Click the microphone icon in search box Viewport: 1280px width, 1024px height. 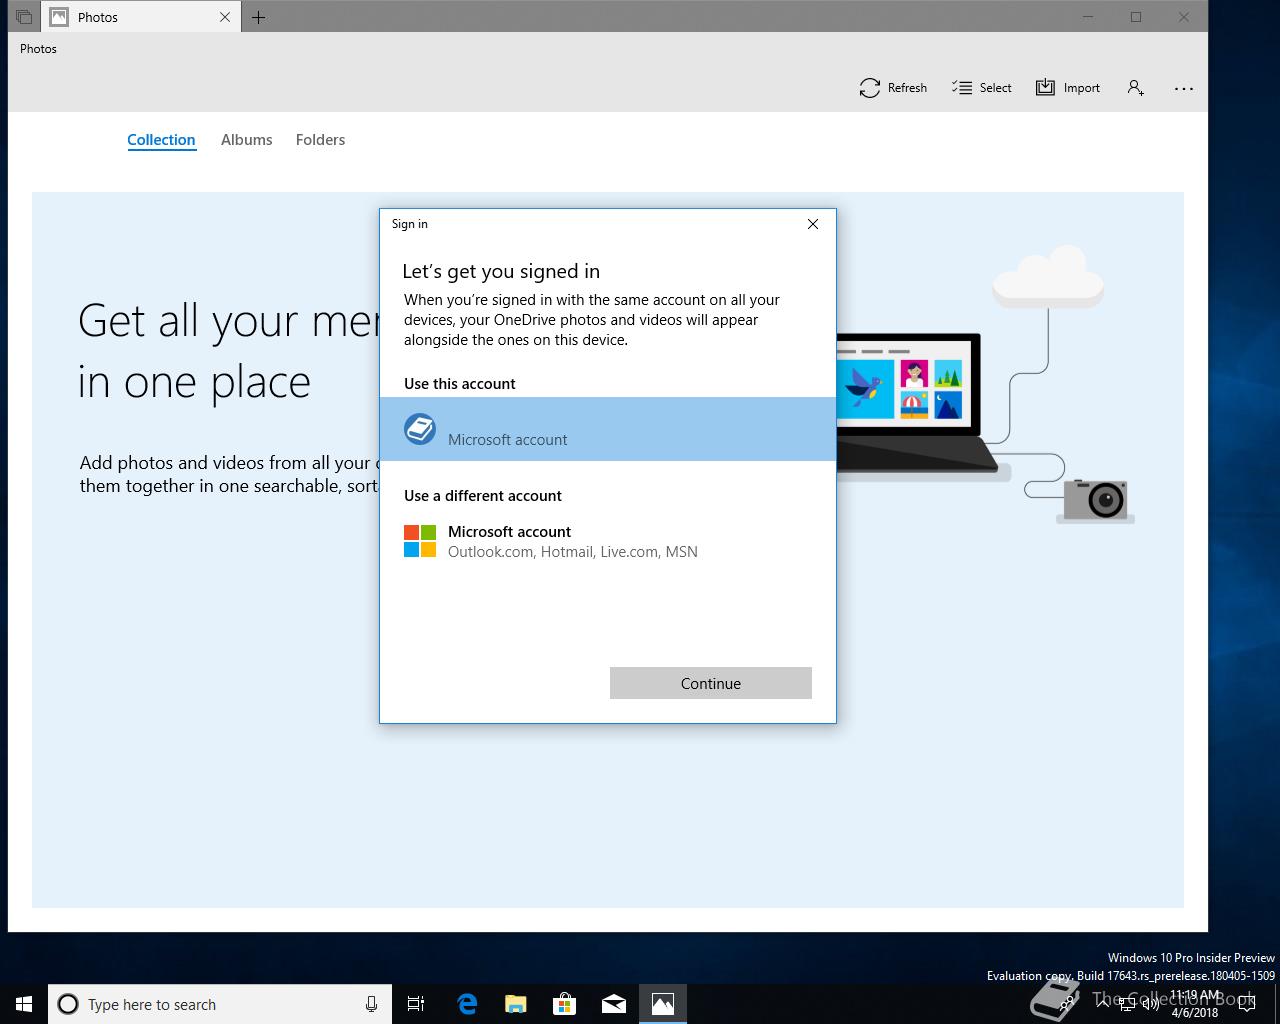click(x=371, y=1004)
